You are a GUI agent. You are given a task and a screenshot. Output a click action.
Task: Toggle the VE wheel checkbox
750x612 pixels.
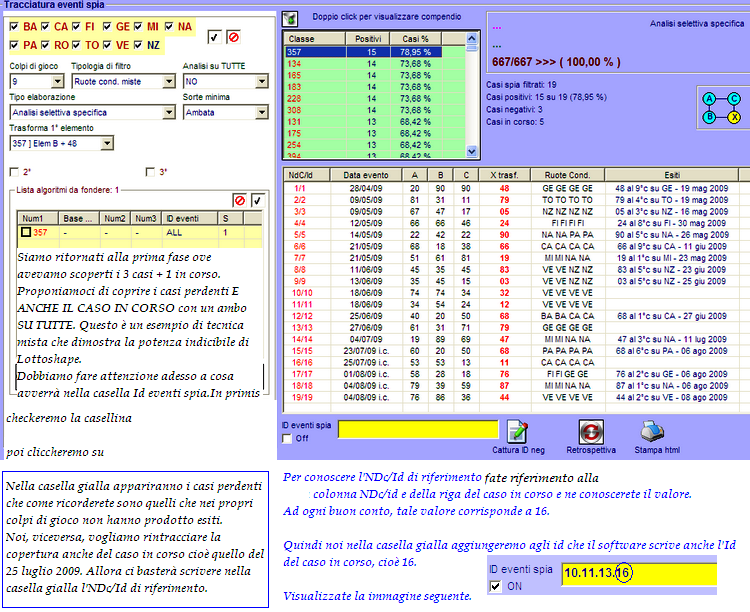[x=107, y=45]
